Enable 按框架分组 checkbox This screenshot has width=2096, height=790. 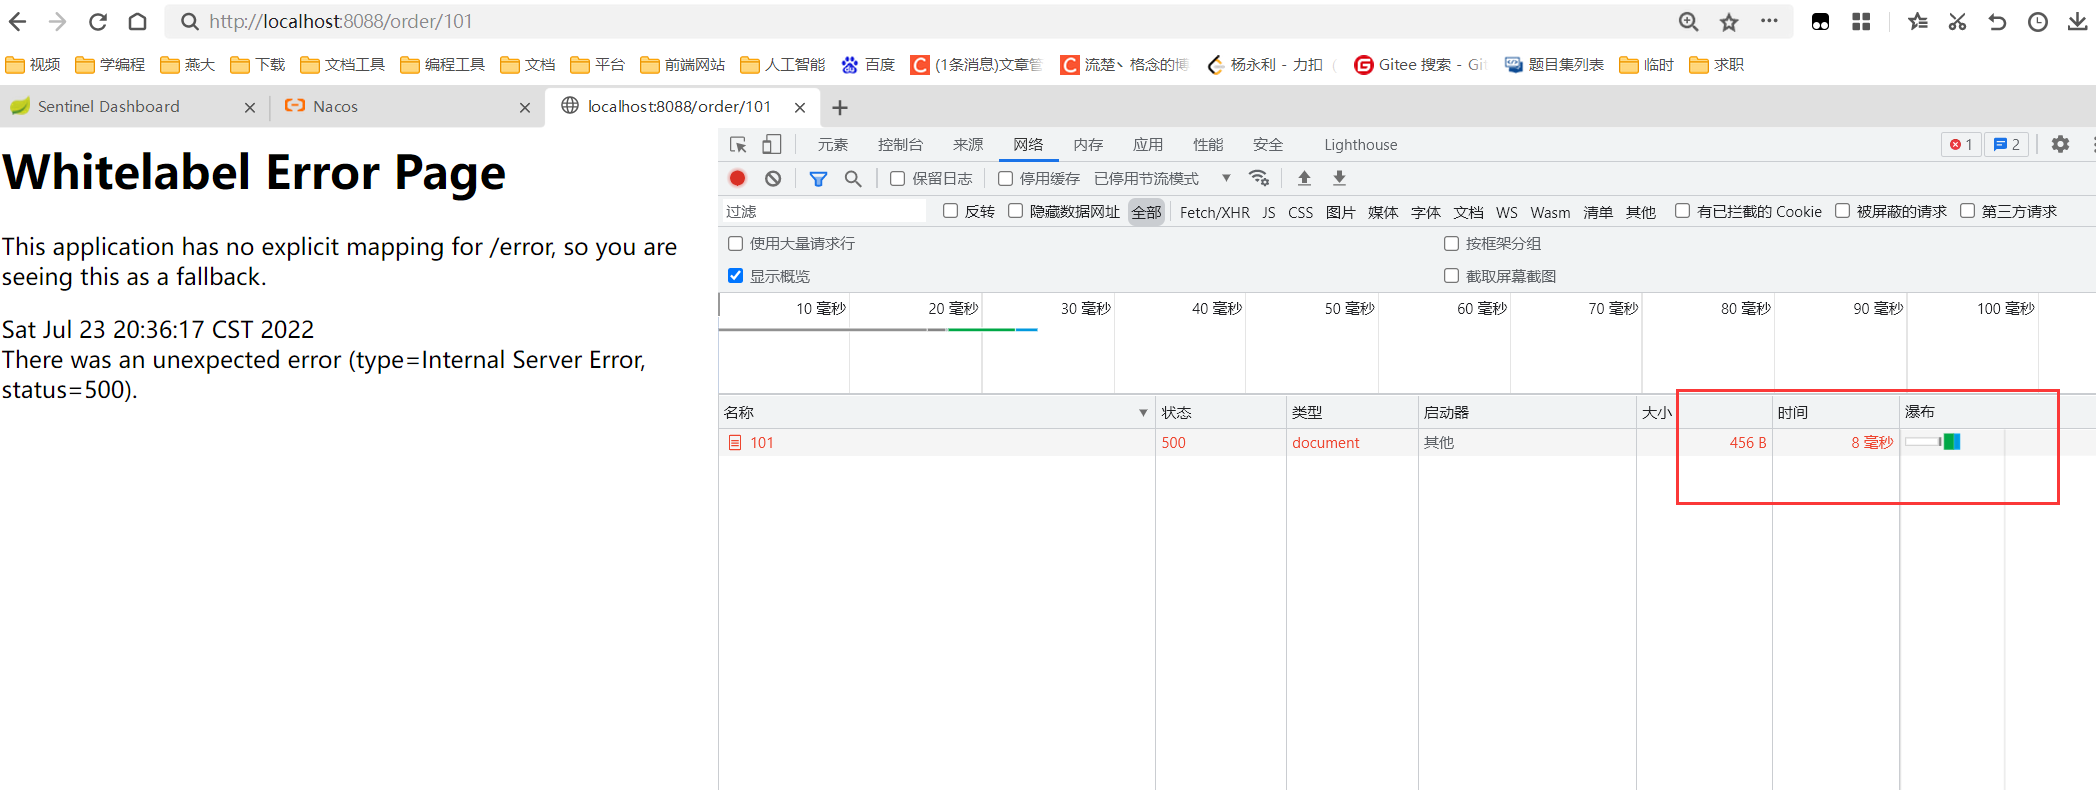click(x=1451, y=243)
